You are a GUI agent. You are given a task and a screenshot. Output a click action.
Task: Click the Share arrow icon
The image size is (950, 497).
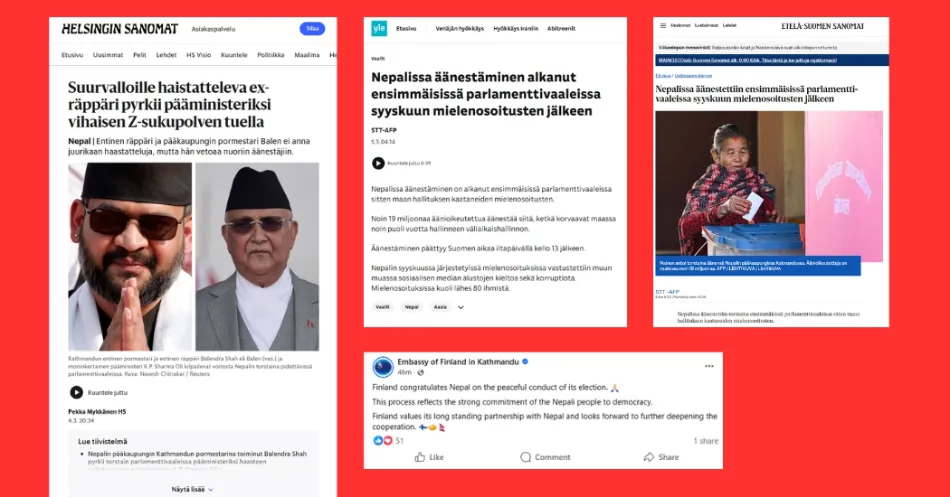649,457
